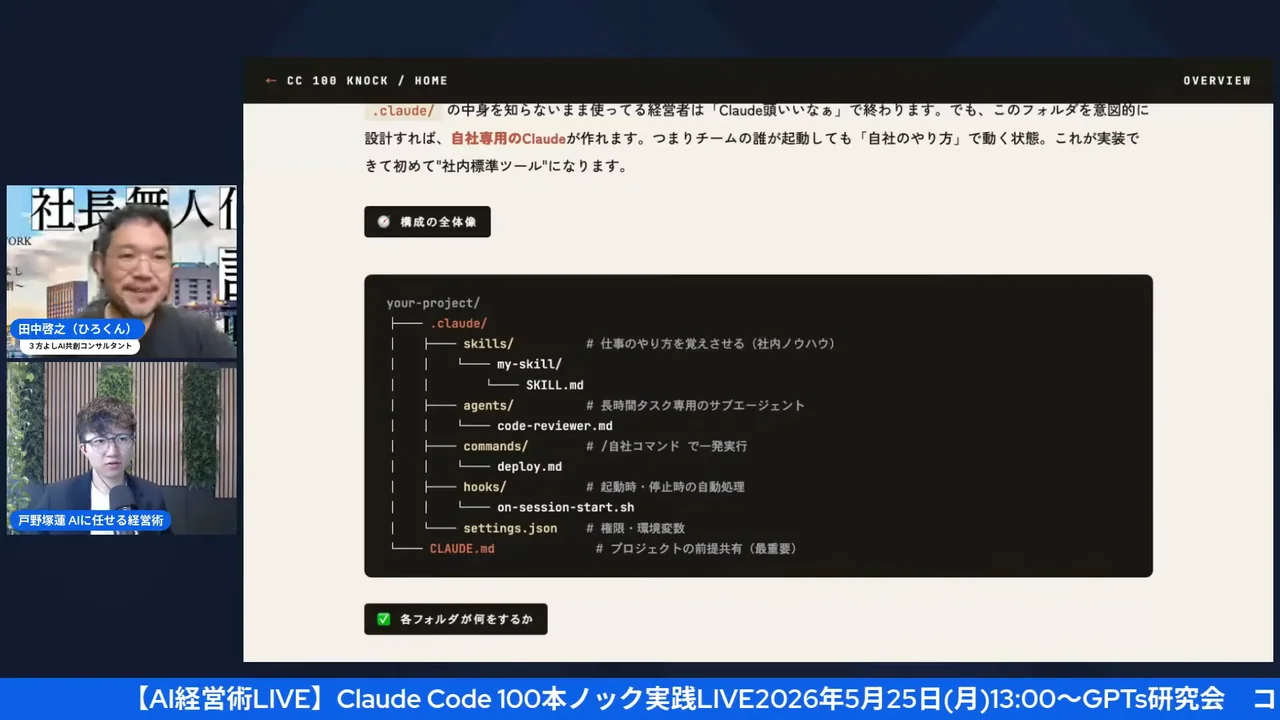Select settings.json file in tree
The height and width of the screenshot is (720, 1280).
point(510,528)
